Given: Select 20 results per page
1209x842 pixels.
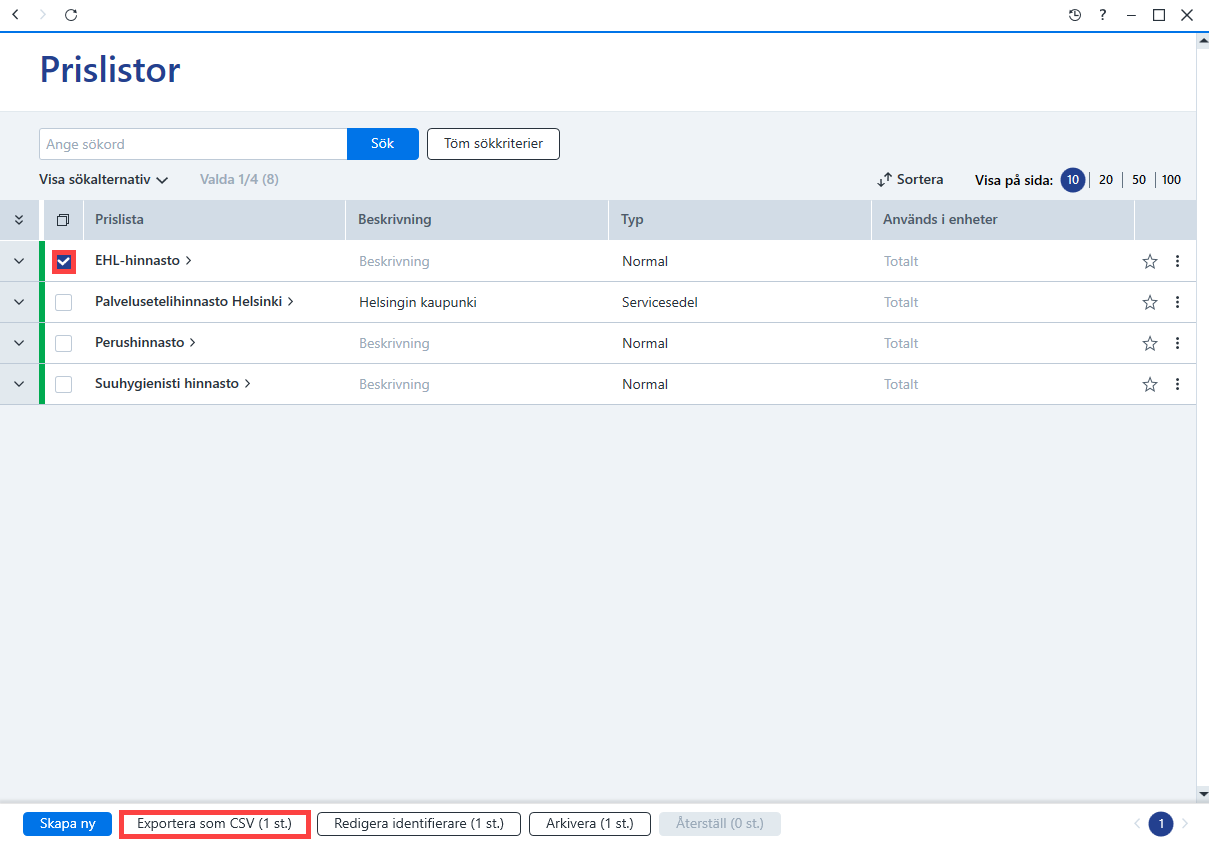Looking at the screenshot, I should coord(1106,180).
